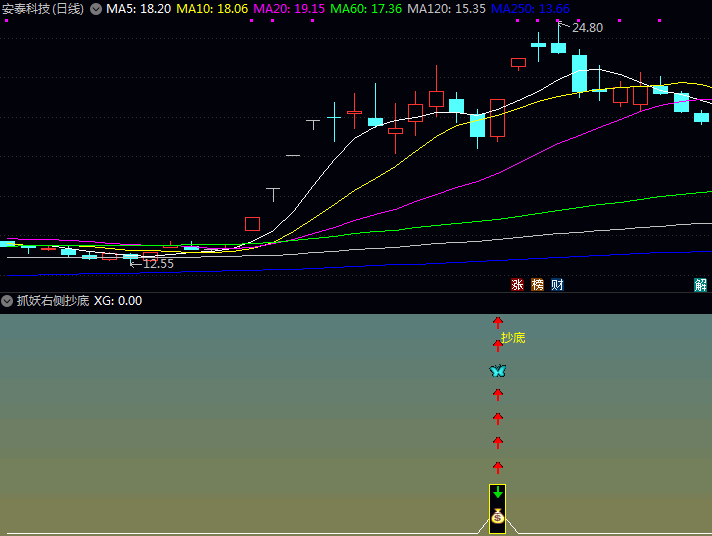Expand the 抓妖右侧抄底 indicator dropdown arrow
Screen dimensions: 712x536
pos(7,301)
